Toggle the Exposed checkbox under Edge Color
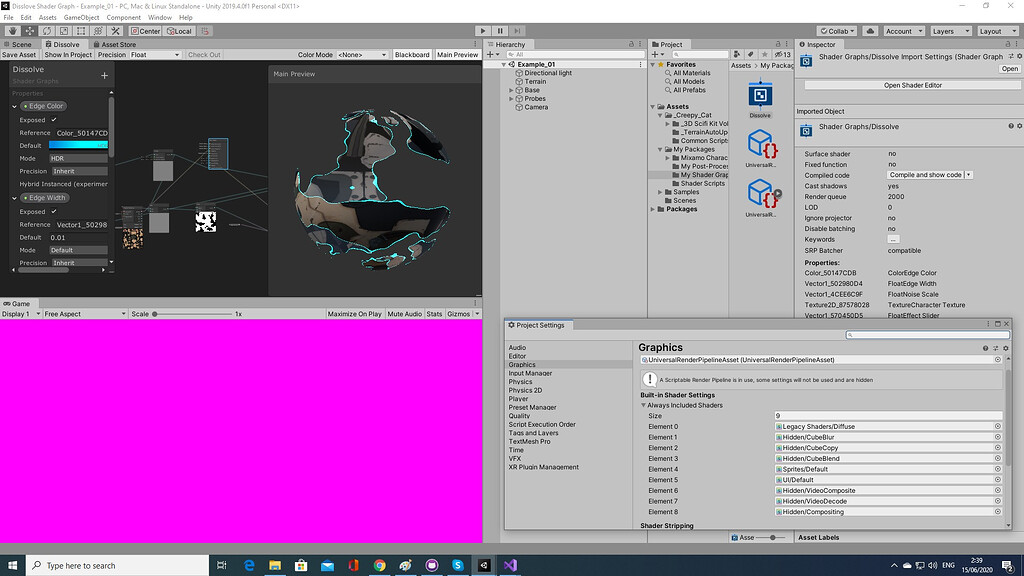Image resolution: width=1024 pixels, height=576 pixels. pos(53,120)
